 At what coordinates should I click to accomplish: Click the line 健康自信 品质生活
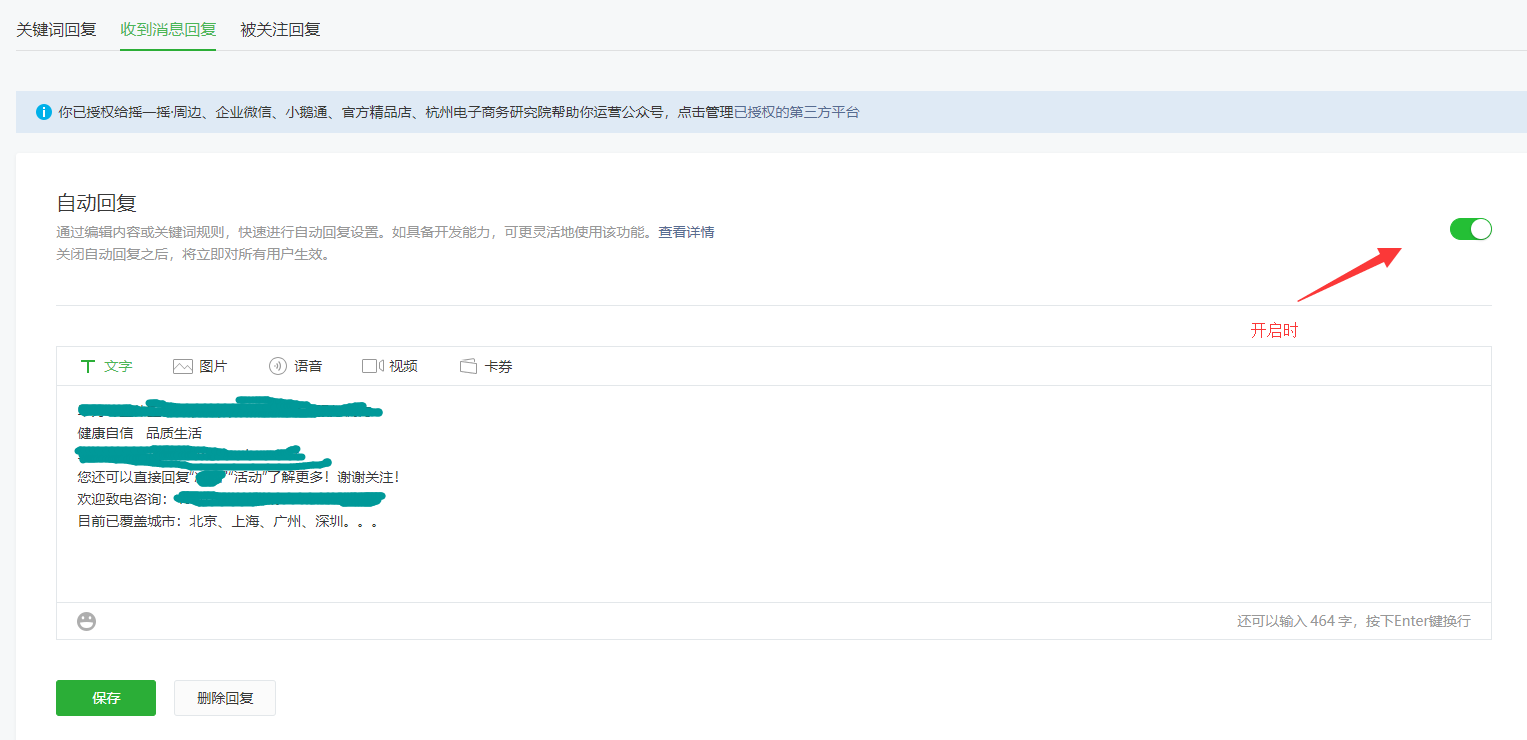[140, 433]
